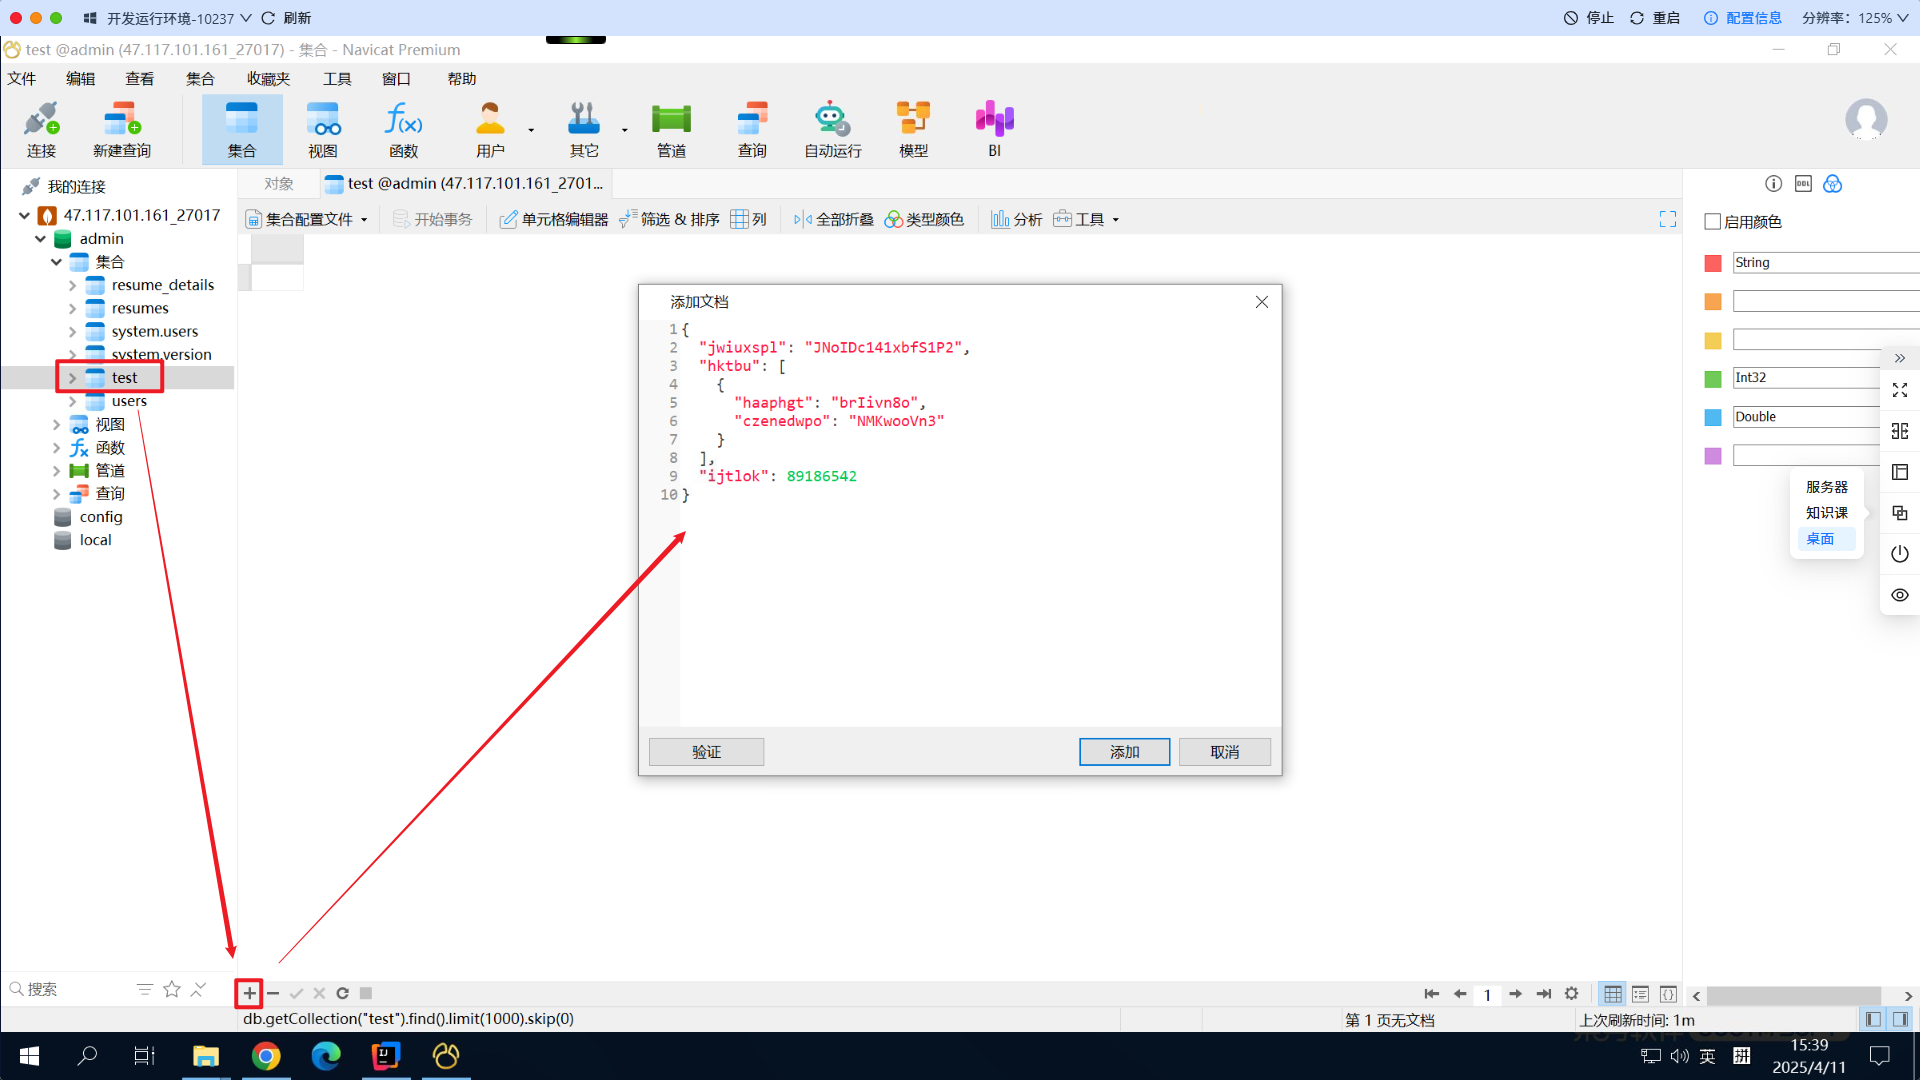This screenshot has width=1920, height=1080.
Task: Open the 函数 functions toolbar icon
Action: (x=404, y=130)
